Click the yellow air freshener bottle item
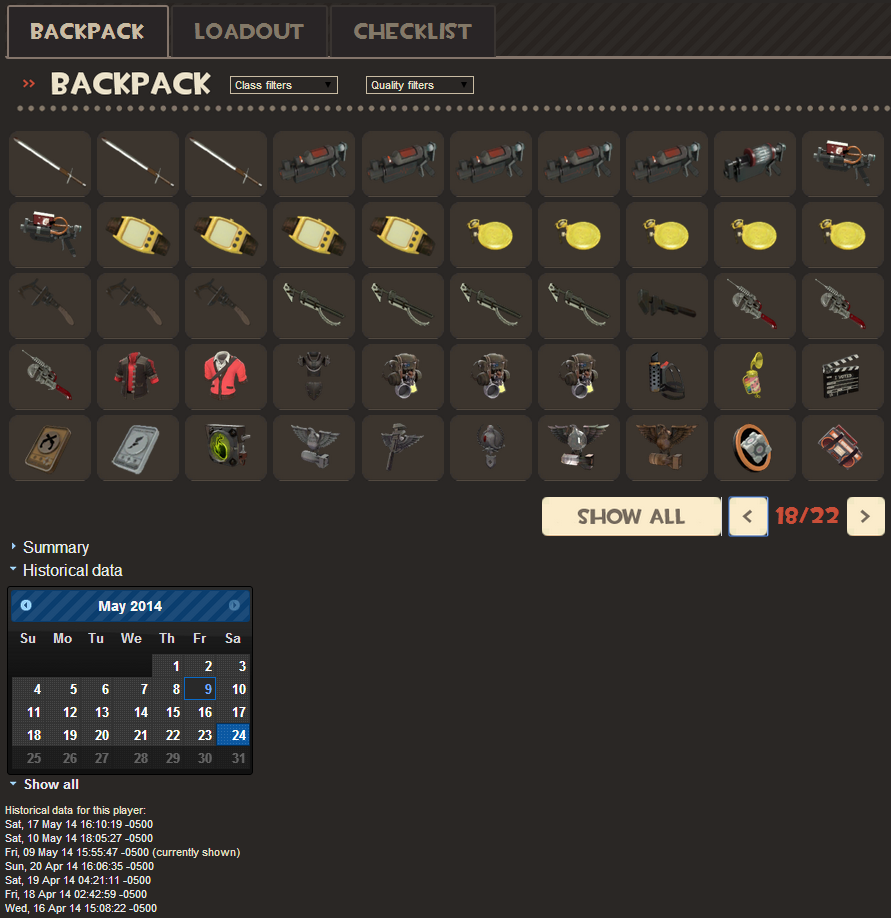 (755, 376)
